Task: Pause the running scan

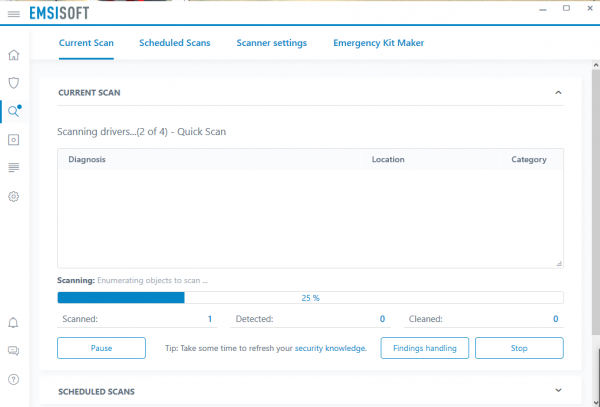Action: tap(101, 348)
